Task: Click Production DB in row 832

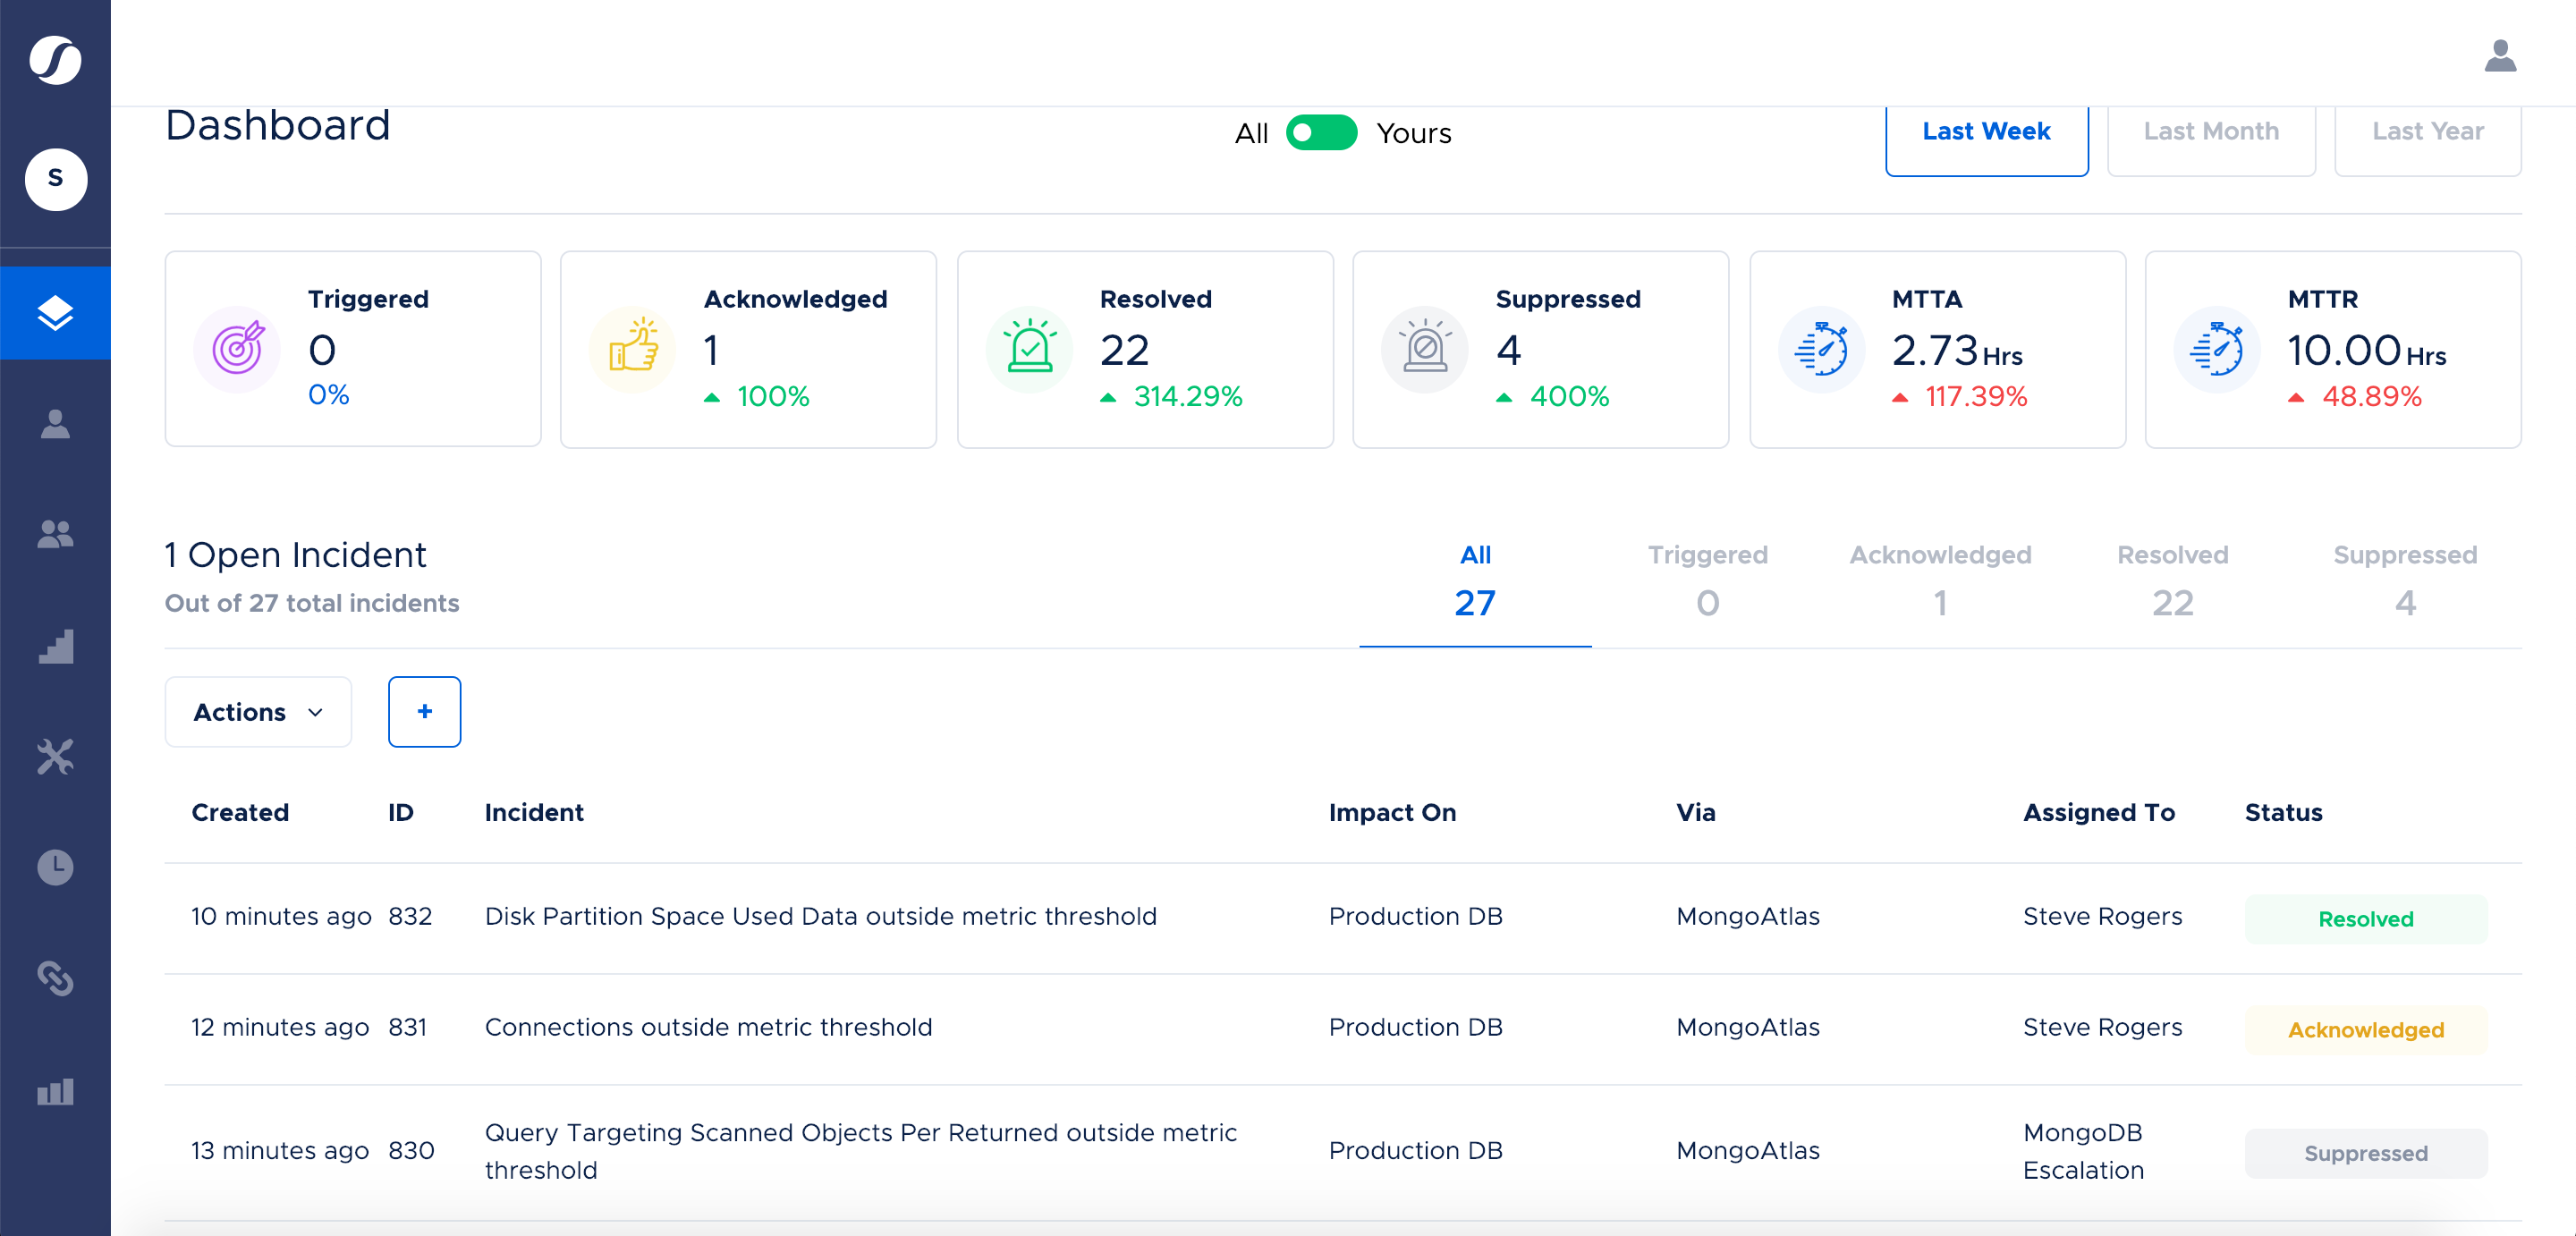Action: [x=1415, y=916]
